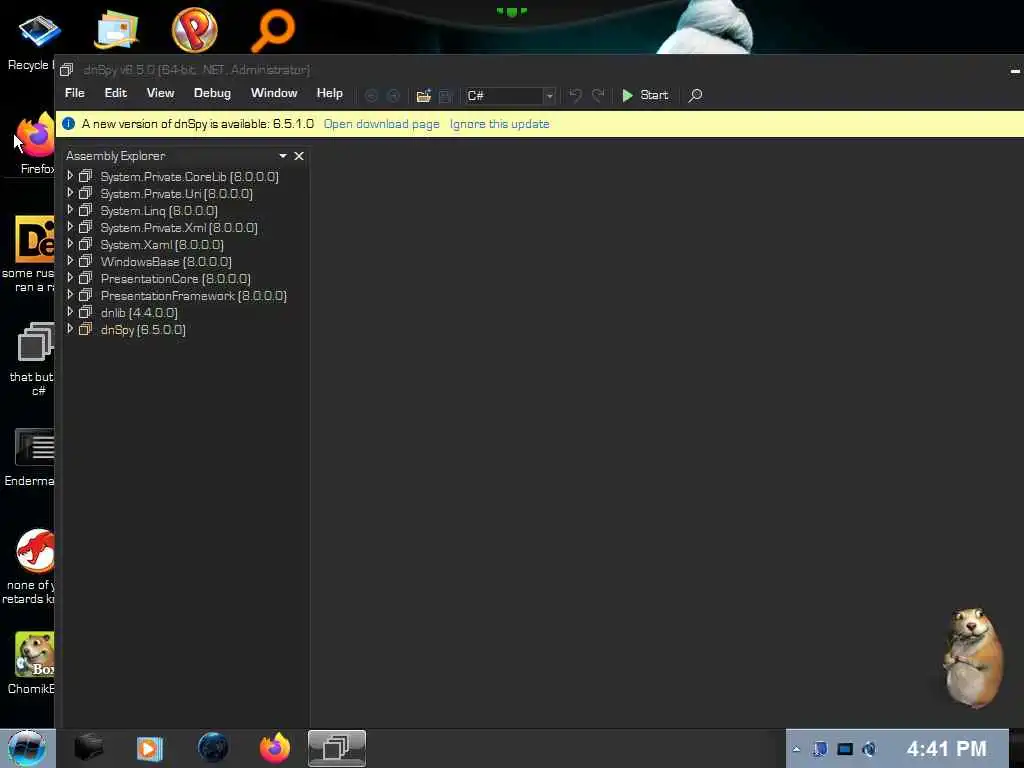Click the black folder taskbar icon
Image resolution: width=1024 pixels, height=768 pixels.
click(x=89, y=748)
